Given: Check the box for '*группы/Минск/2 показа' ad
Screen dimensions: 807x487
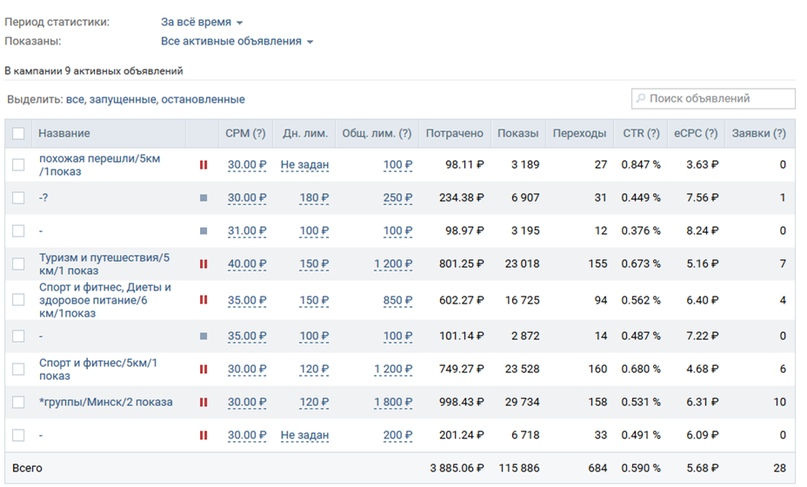Looking at the screenshot, I should point(18,402).
